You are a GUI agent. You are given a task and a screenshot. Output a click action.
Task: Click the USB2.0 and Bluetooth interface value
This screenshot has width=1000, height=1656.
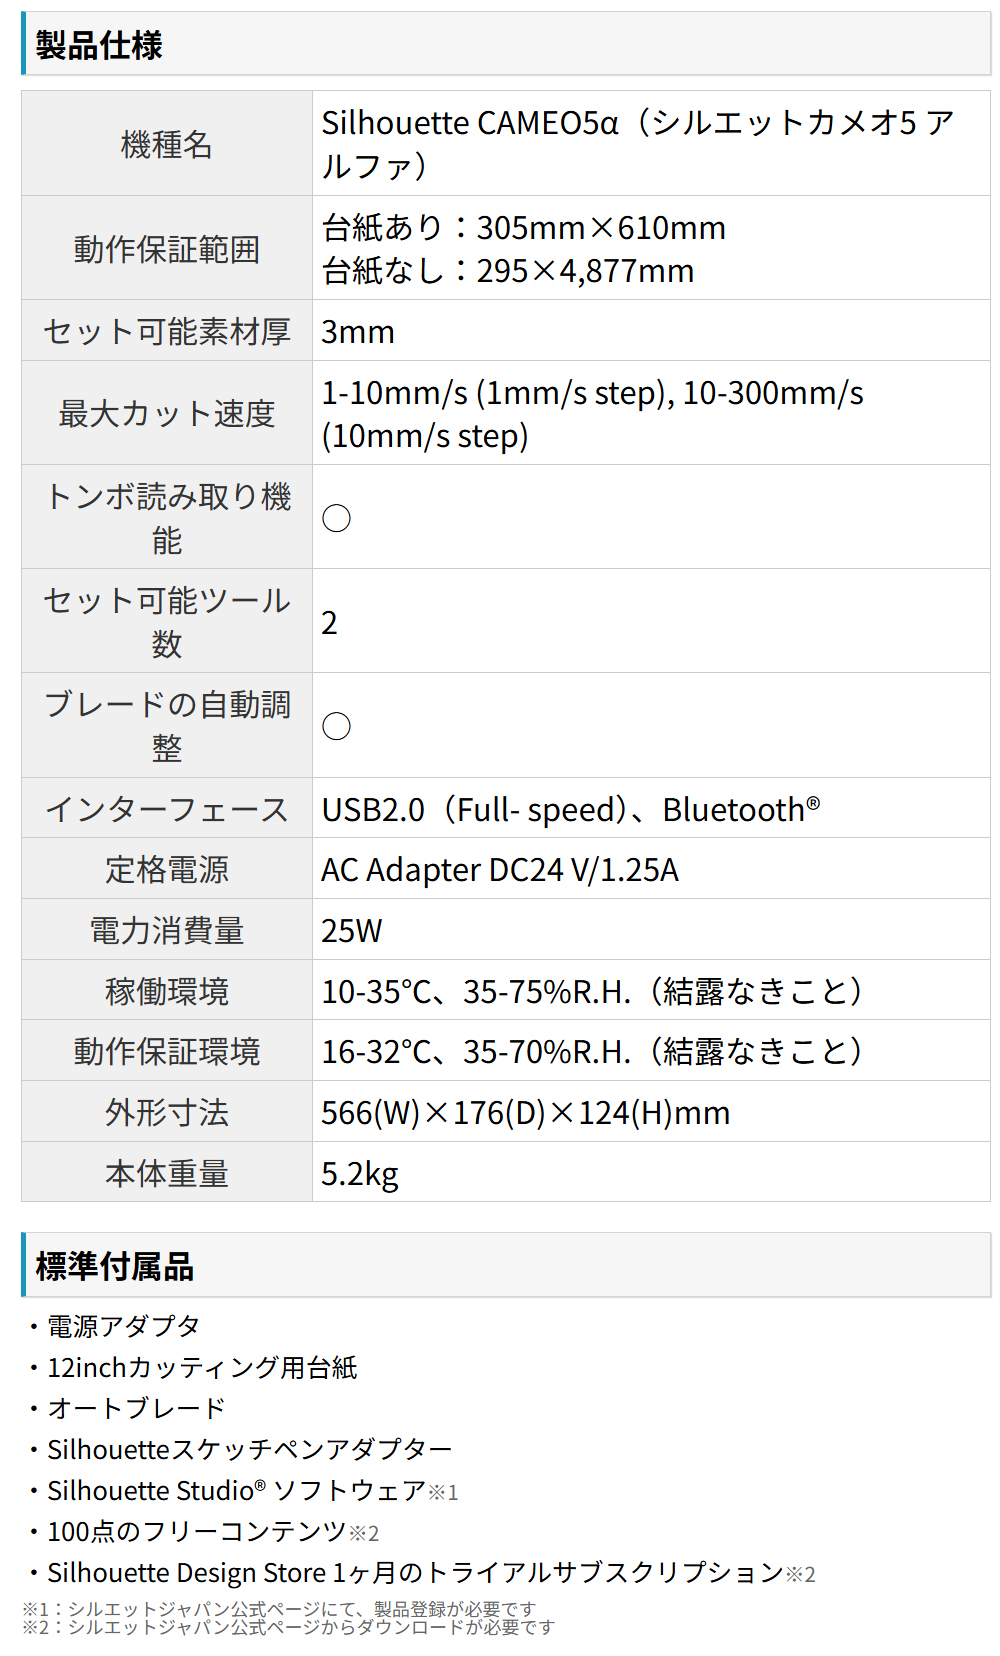[x=570, y=809]
